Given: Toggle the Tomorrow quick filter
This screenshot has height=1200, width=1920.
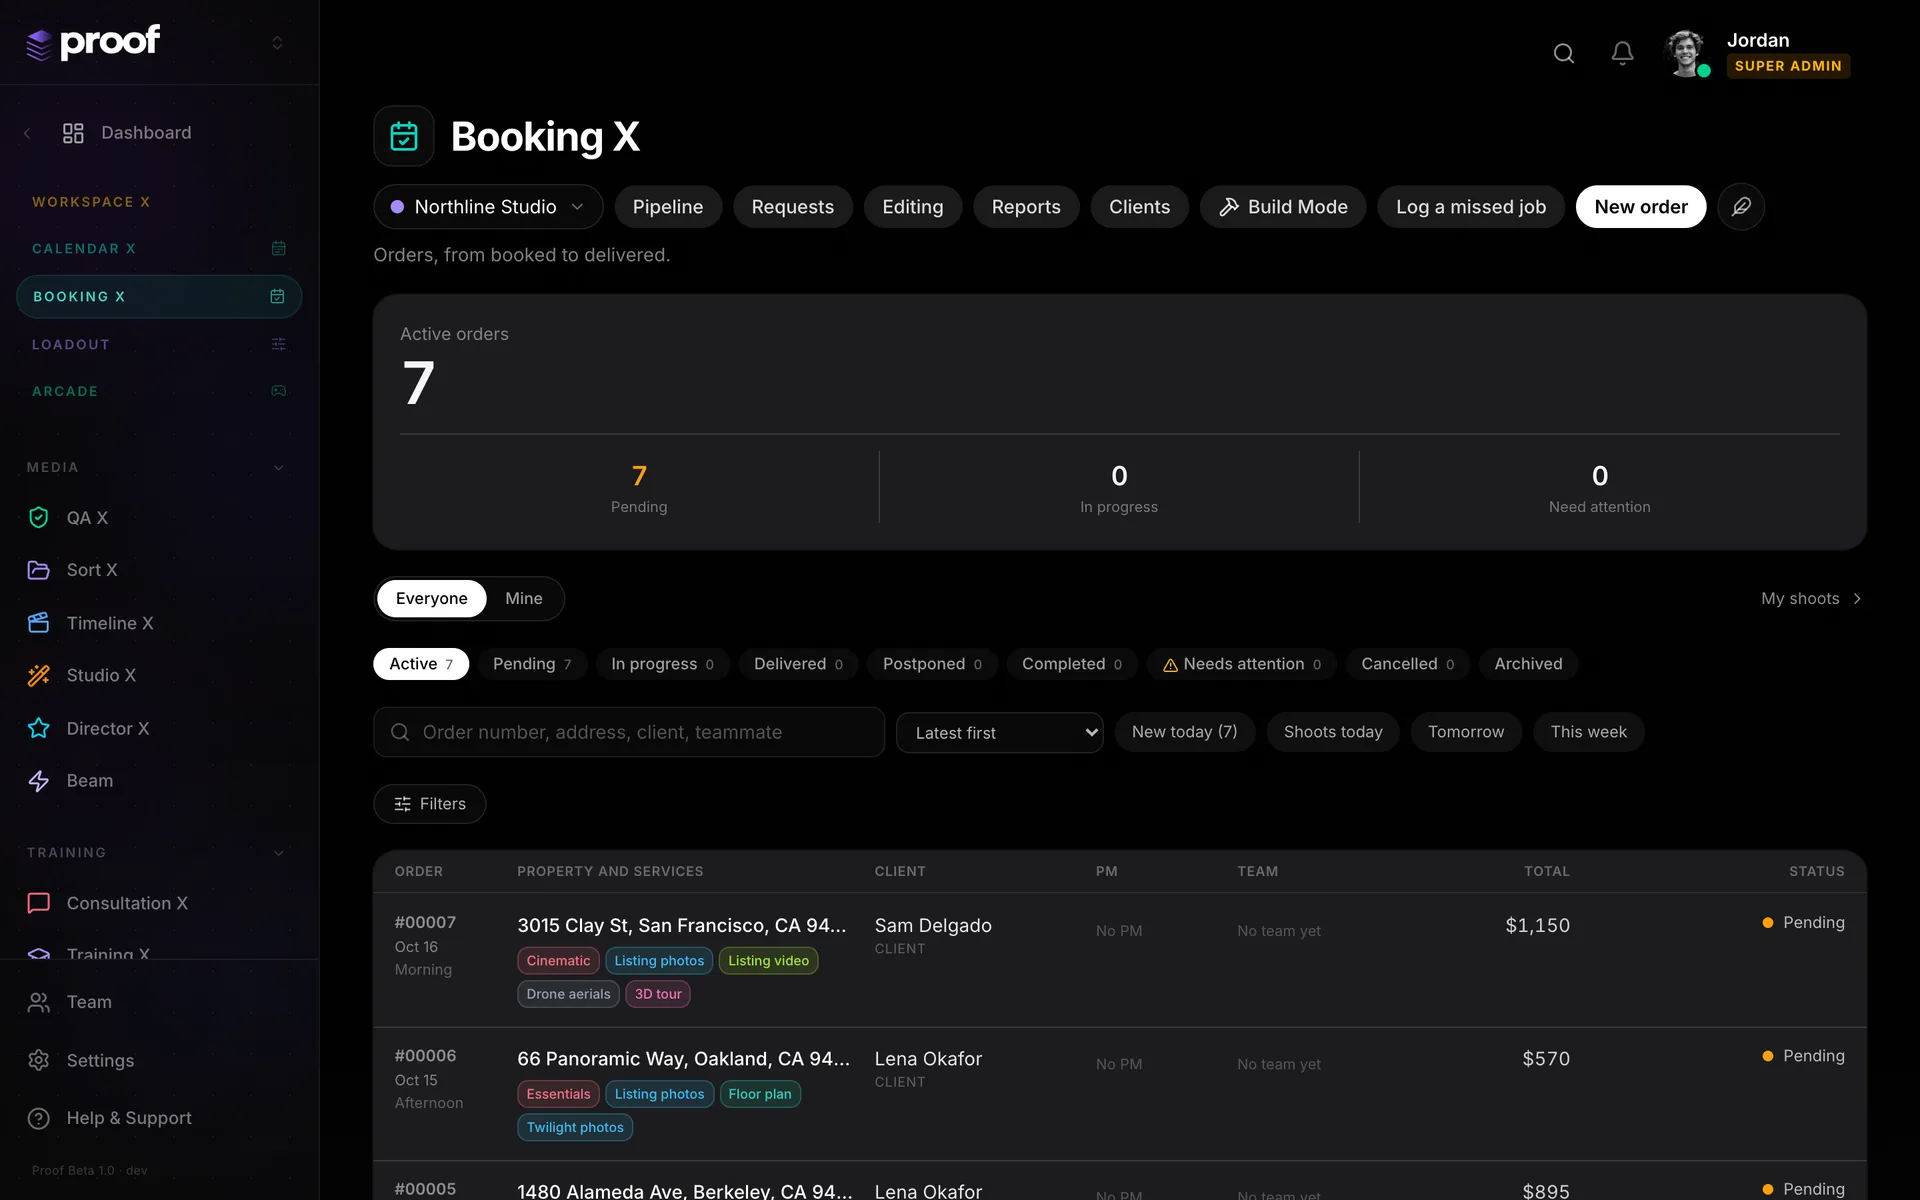Looking at the screenshot, I should coord(1466,732).
